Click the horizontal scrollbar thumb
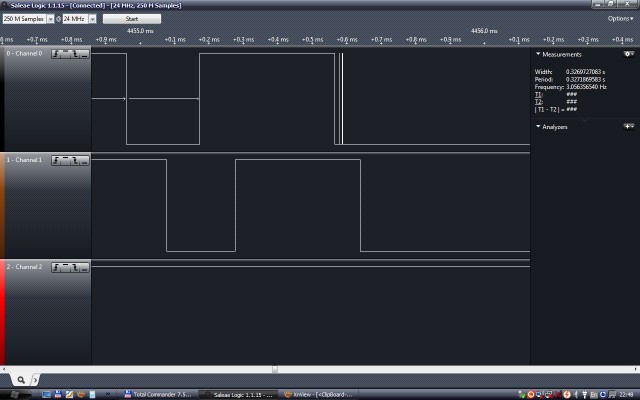 [275, 369]
